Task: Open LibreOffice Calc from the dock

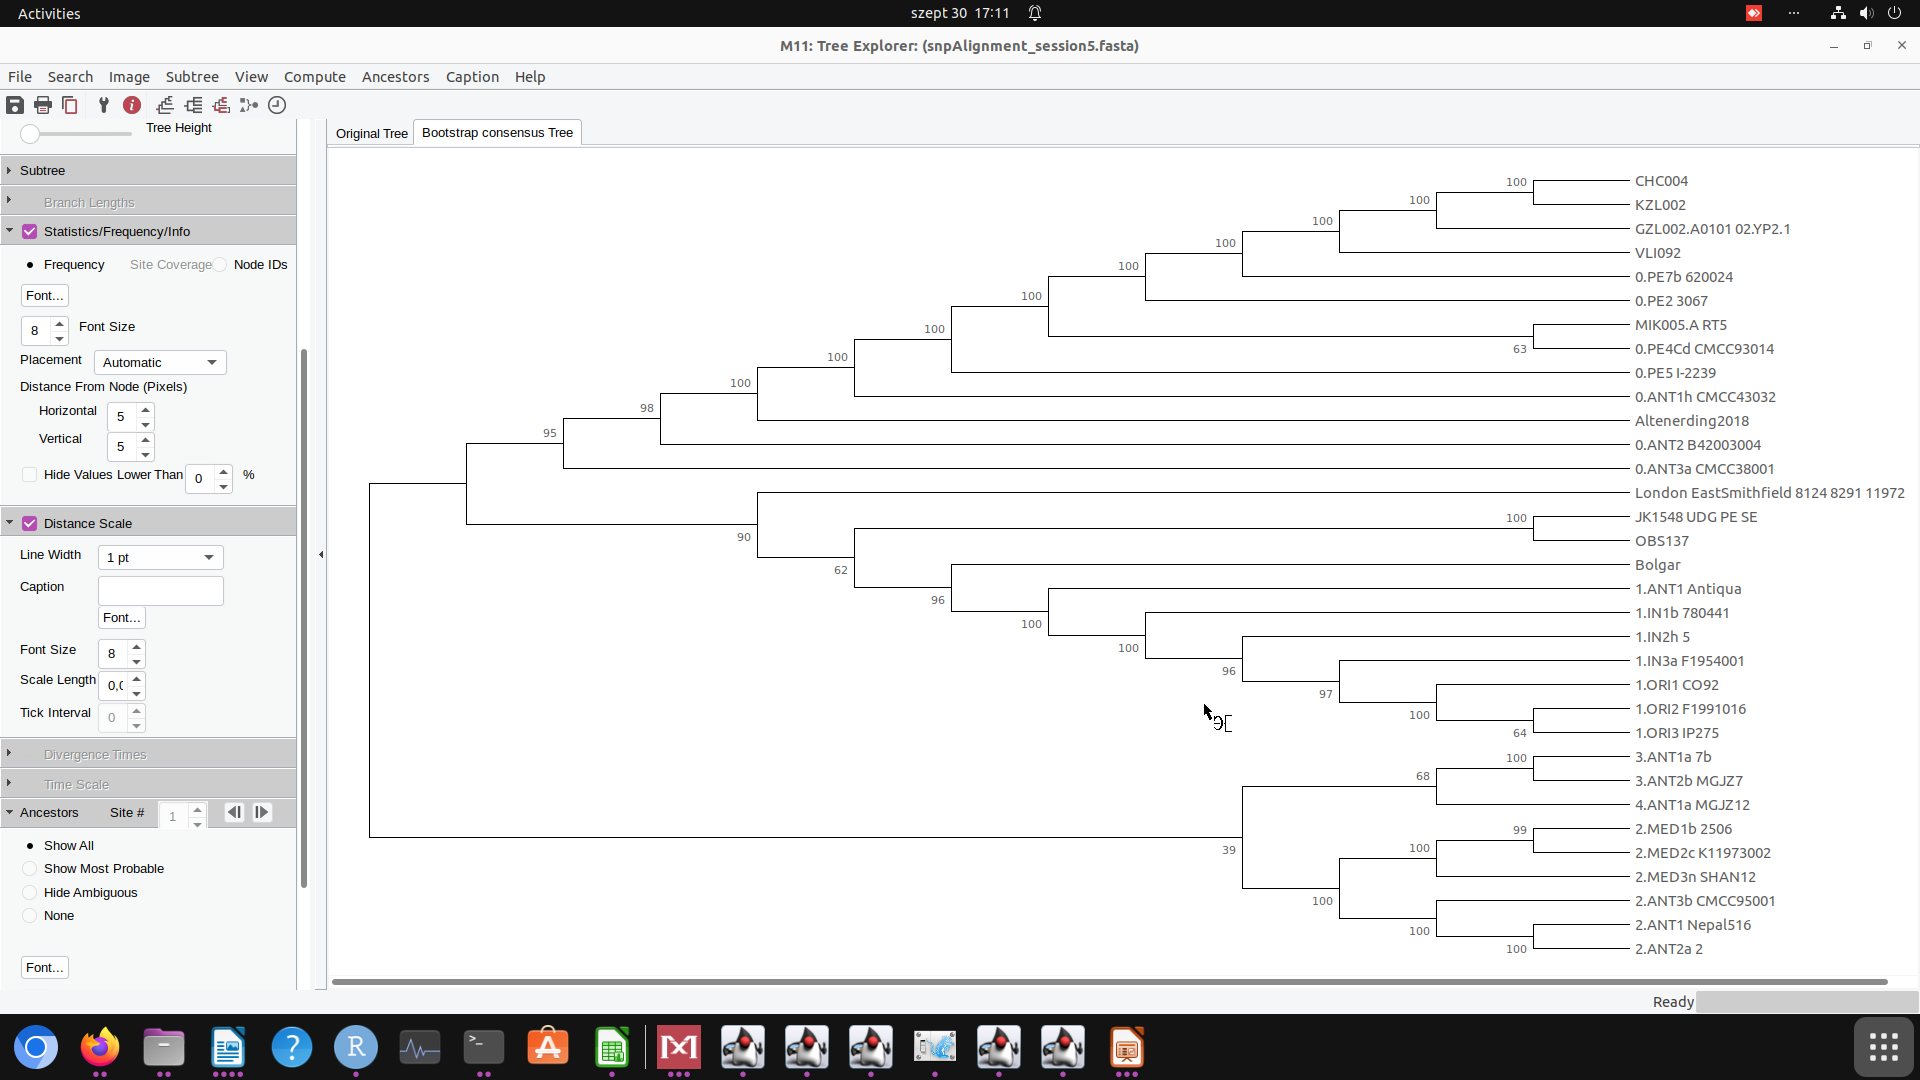Action: [612, 1048]
